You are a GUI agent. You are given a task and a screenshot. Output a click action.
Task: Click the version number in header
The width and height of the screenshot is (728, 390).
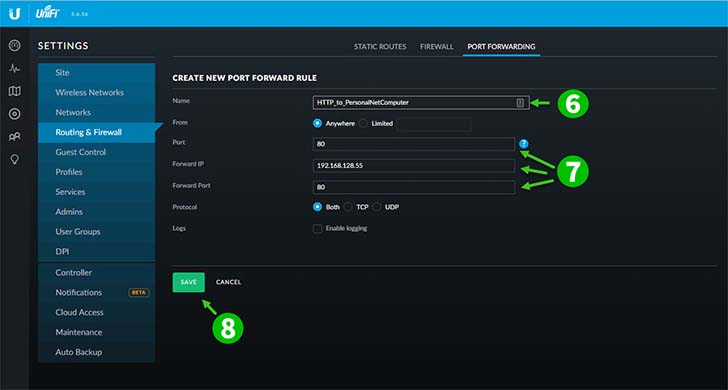pos(79,14)
